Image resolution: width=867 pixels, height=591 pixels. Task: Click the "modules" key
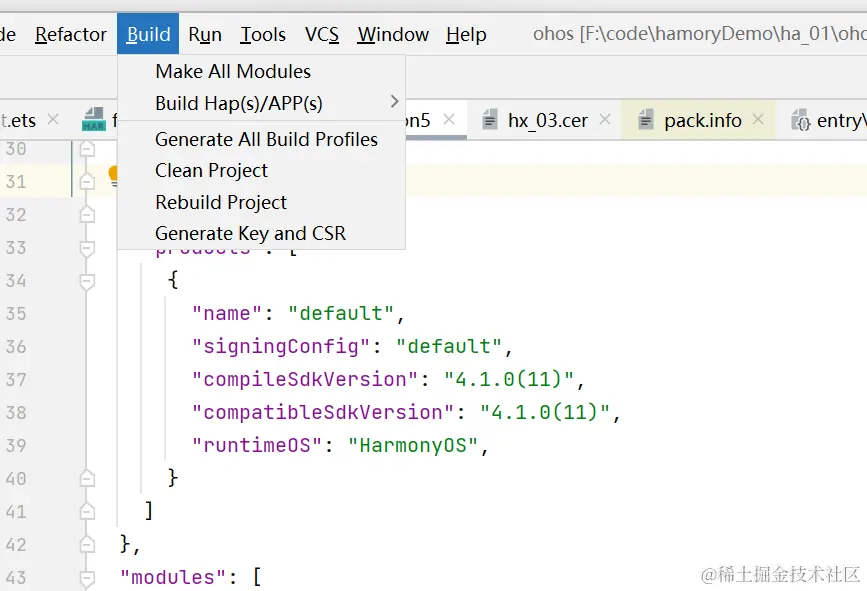point(173,578)
